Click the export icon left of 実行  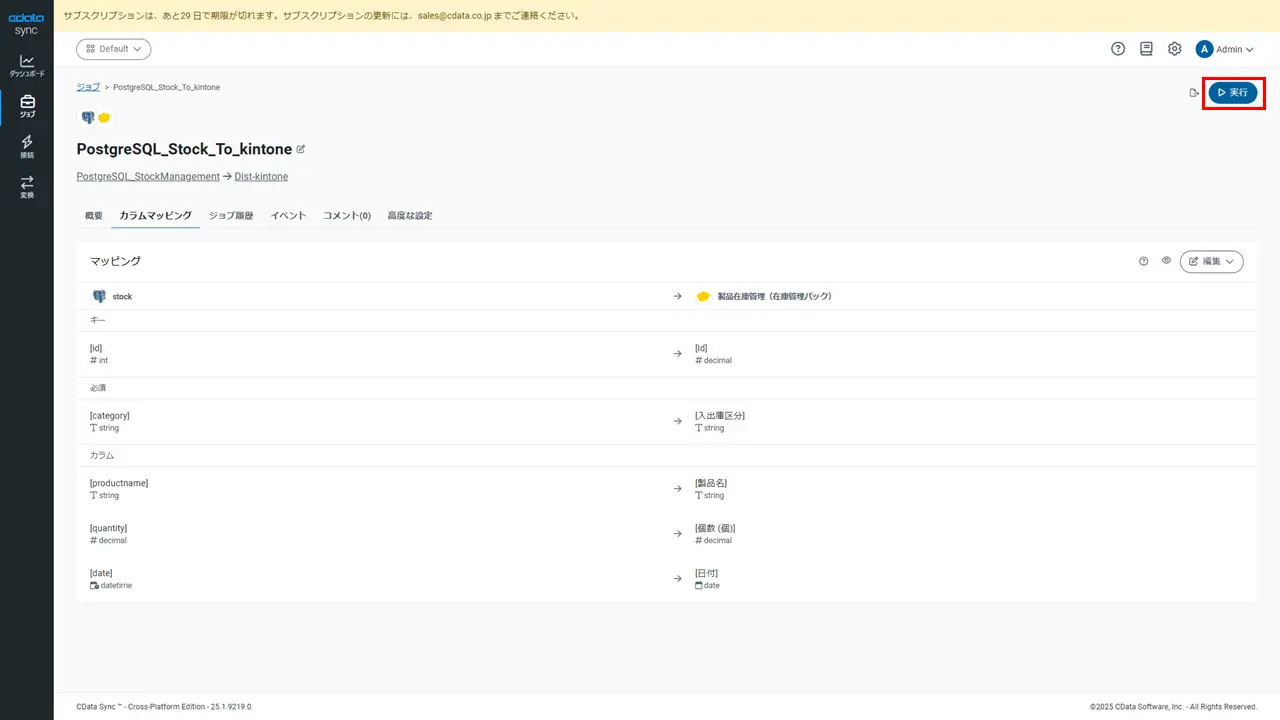point(1194,93)
